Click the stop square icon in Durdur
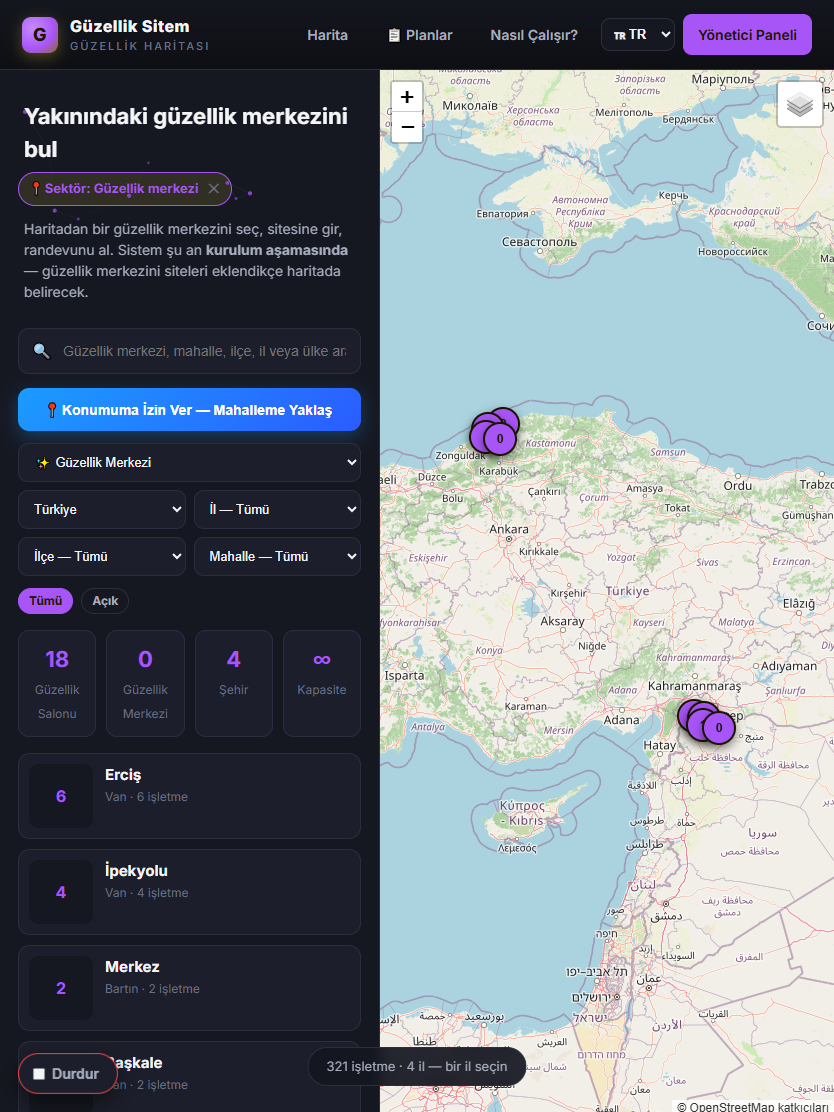834x1112 pixels. pos(39,1074)
